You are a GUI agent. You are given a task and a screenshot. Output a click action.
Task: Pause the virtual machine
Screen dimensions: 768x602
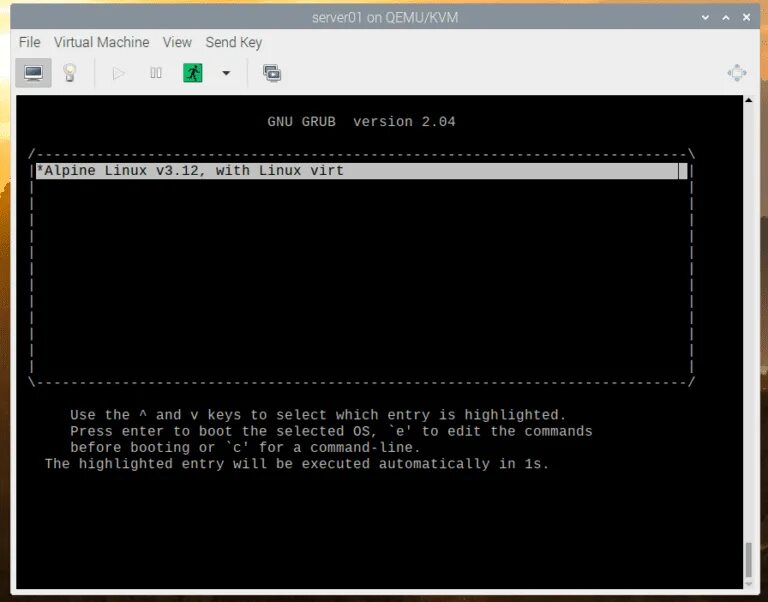click(x=156, y=73)
